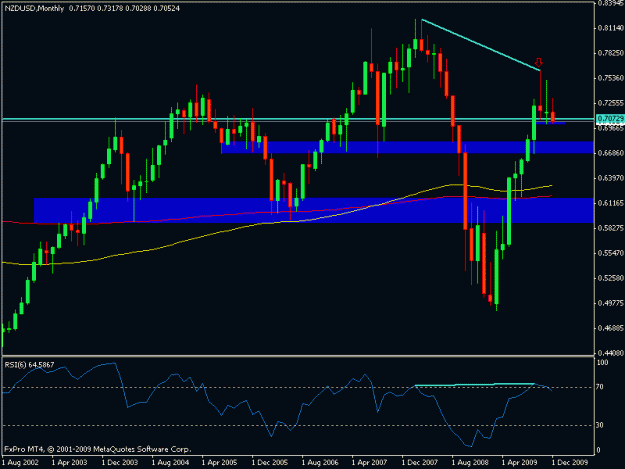Select the cyan trendline in RSI window

coord(474,385)
